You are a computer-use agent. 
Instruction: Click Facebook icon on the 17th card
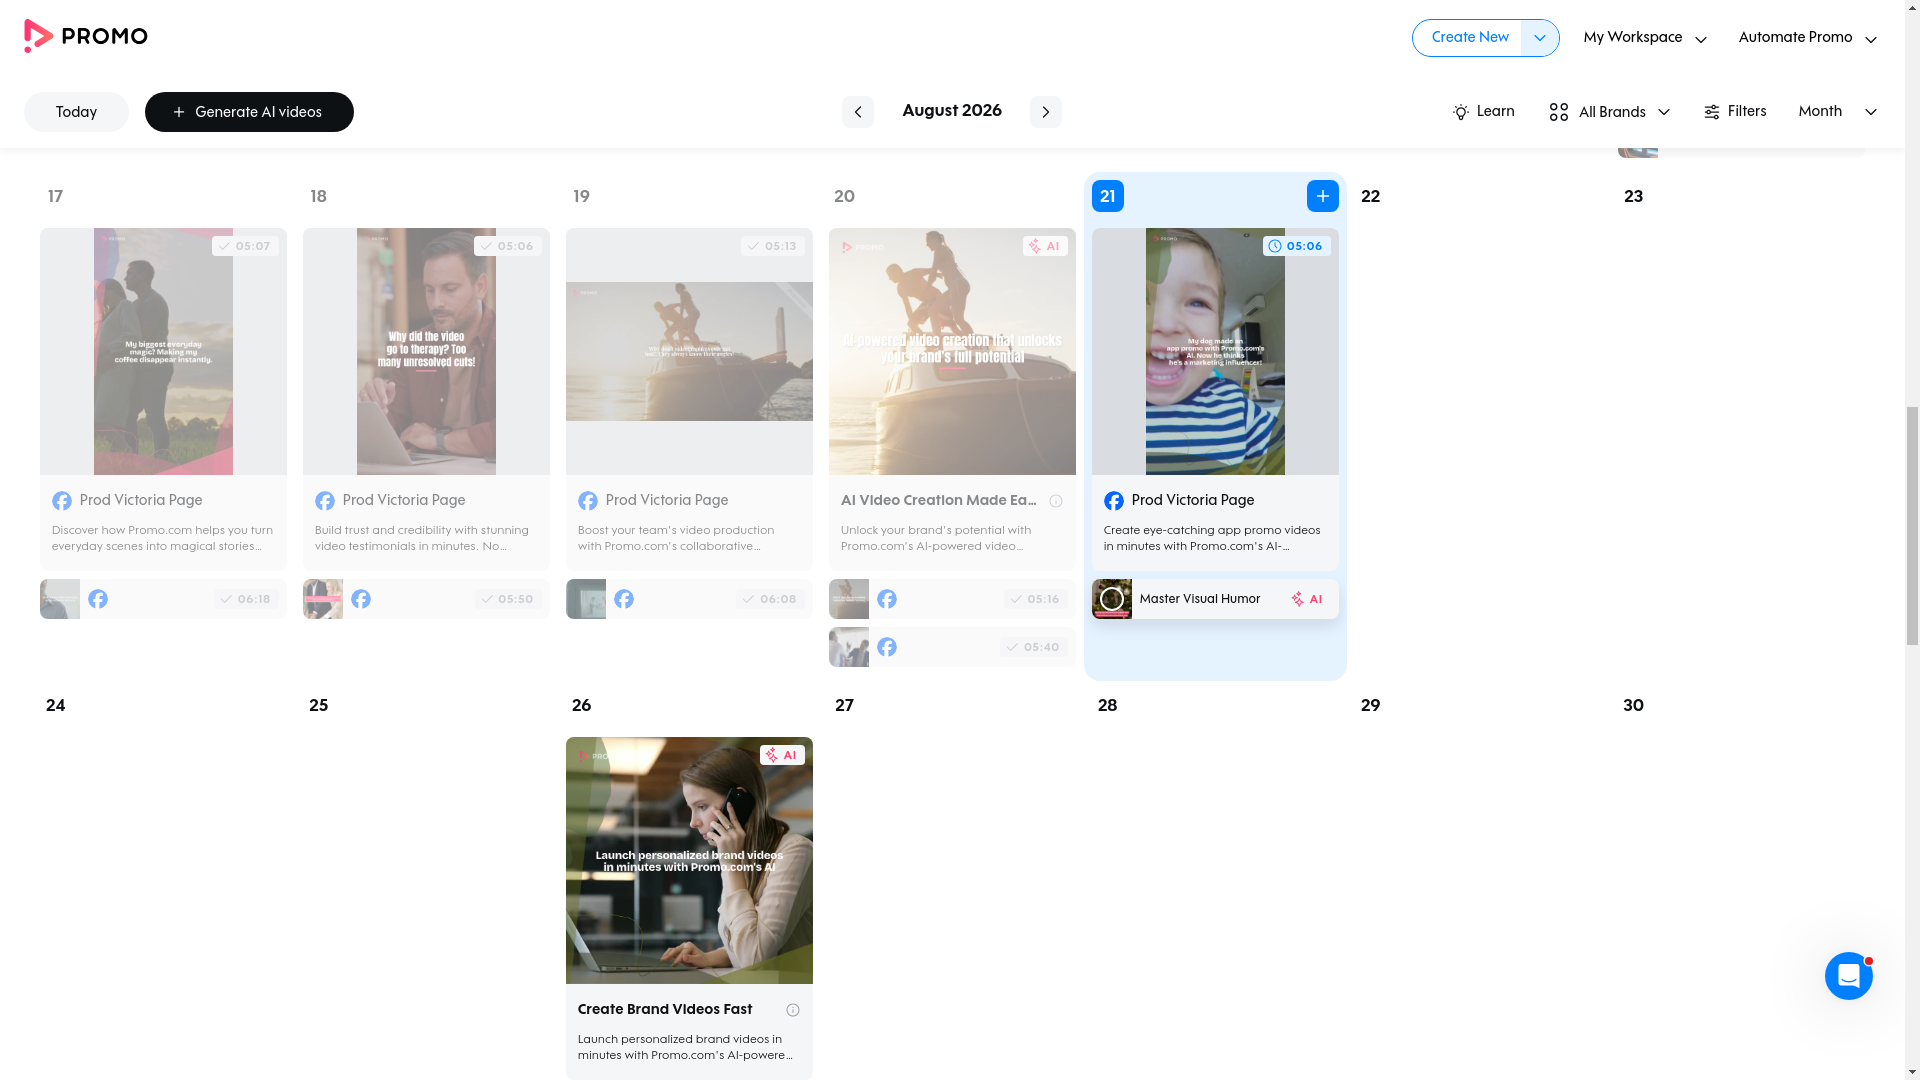(62, 501)
